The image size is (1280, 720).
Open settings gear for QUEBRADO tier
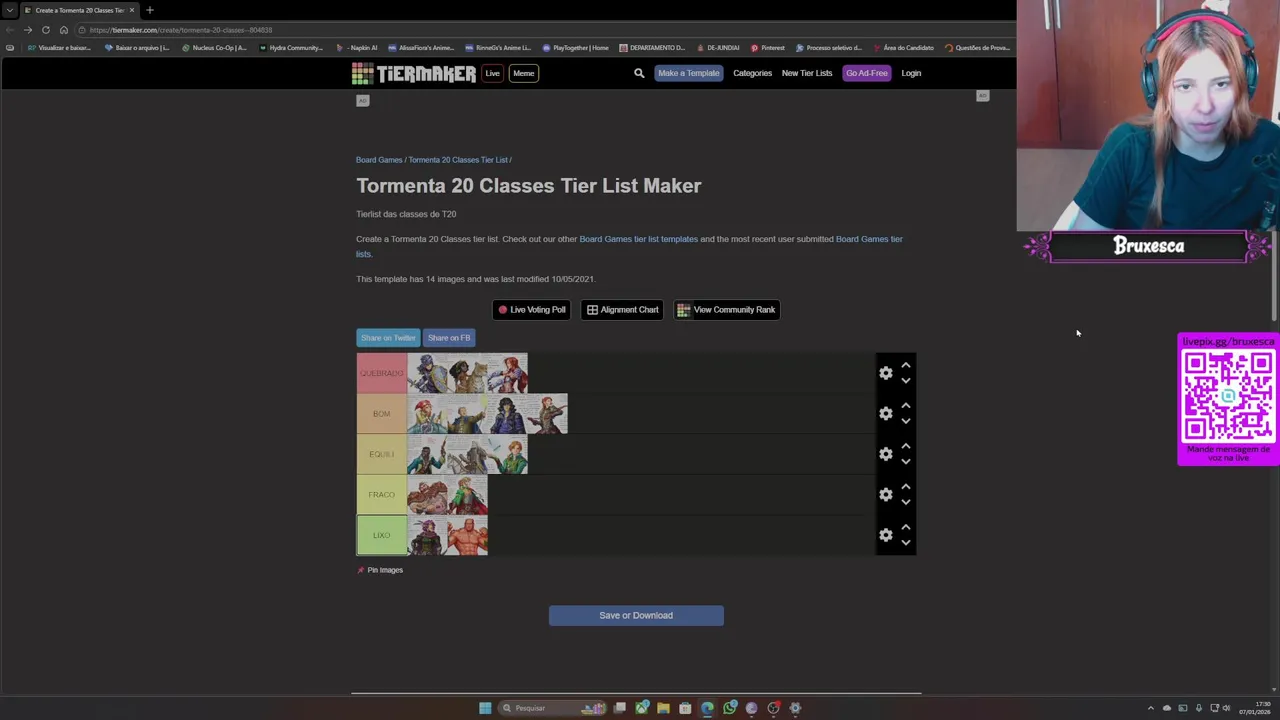885,373
